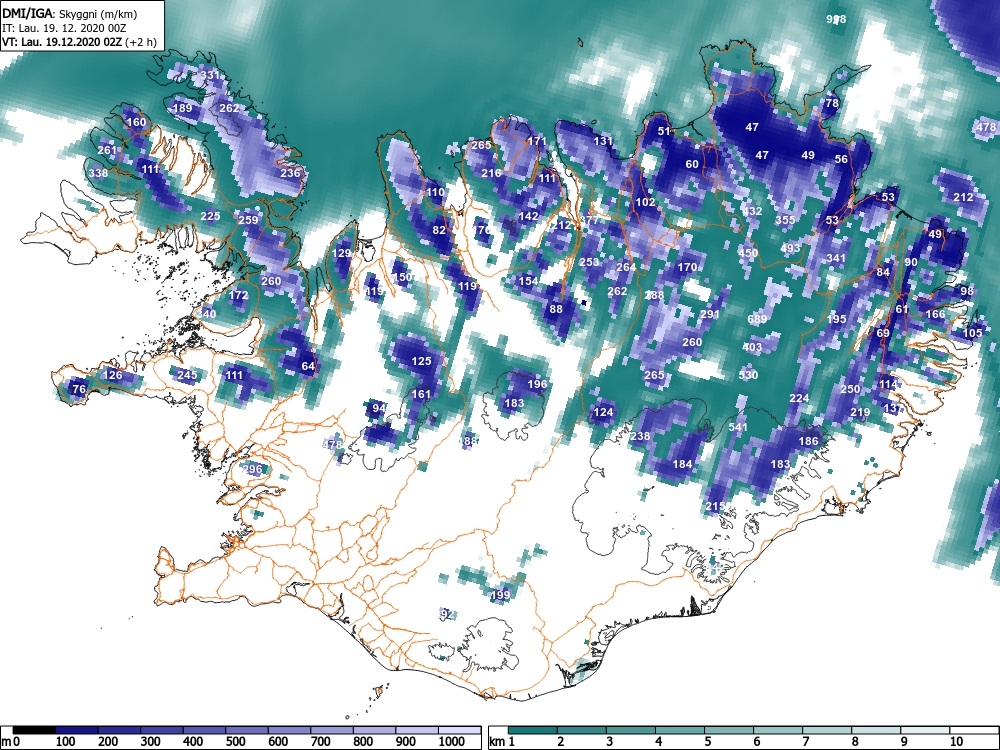
Task: Click the map value 377
Action: 589,219
